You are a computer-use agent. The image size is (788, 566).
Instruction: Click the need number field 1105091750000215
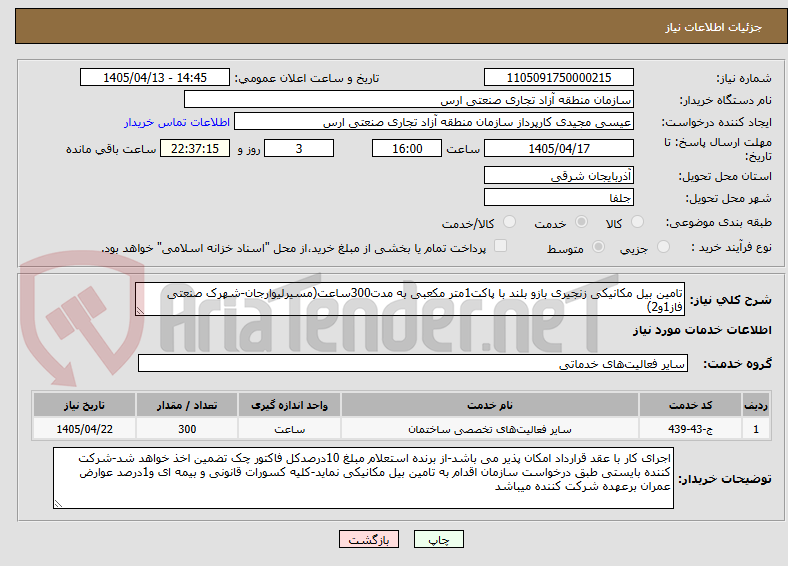click(558, 77)
